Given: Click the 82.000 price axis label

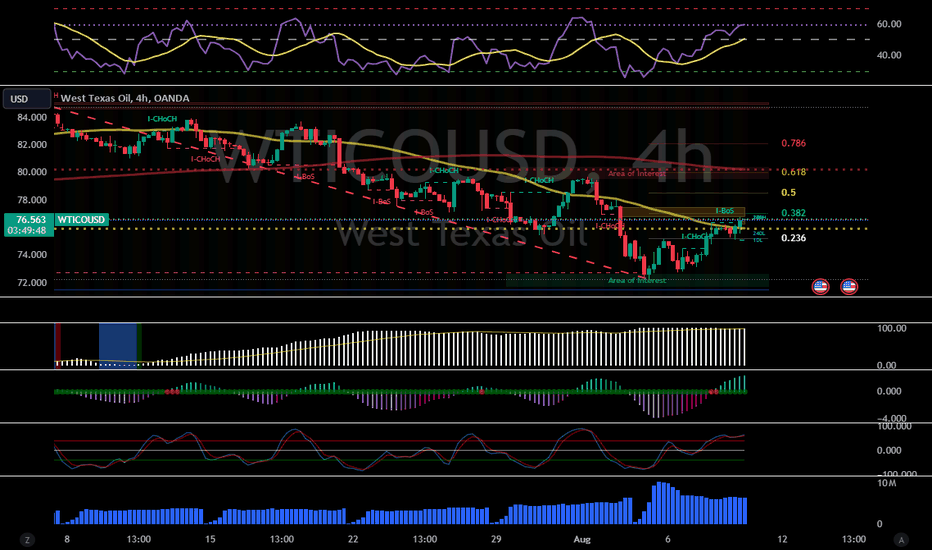Looking at the screenshot, I should (32, 144).
